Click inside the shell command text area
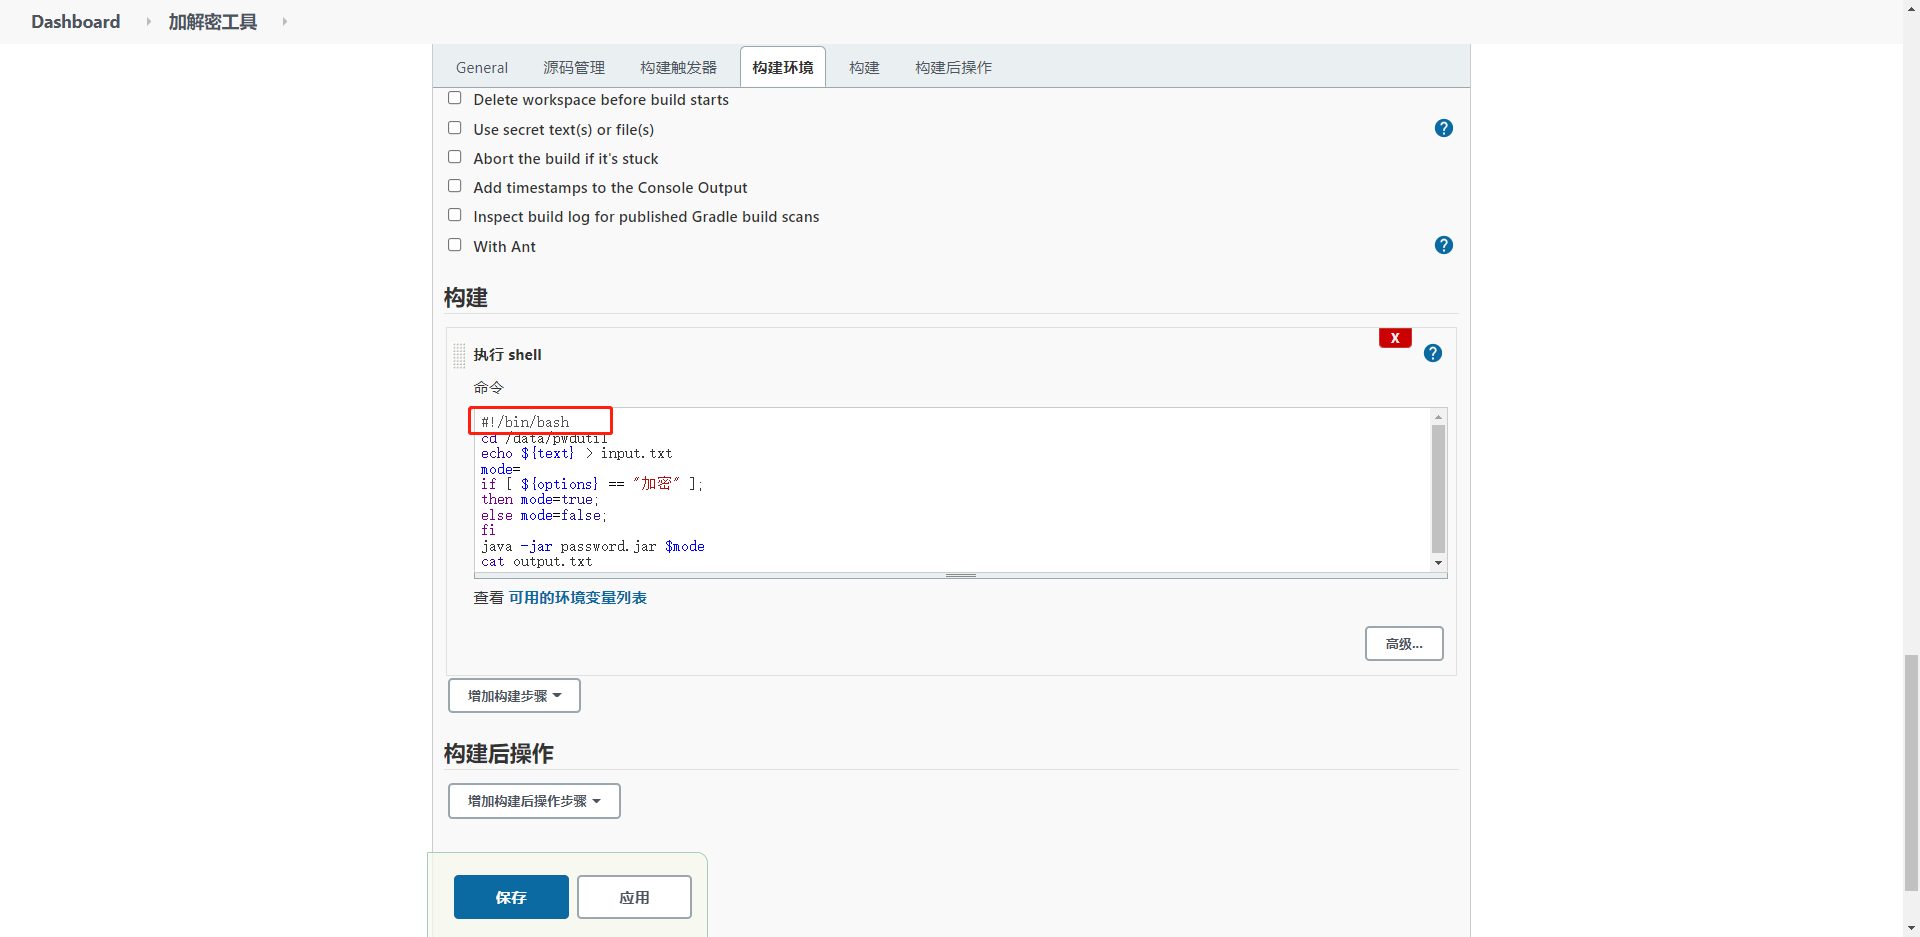 click(x=900, y=490)
